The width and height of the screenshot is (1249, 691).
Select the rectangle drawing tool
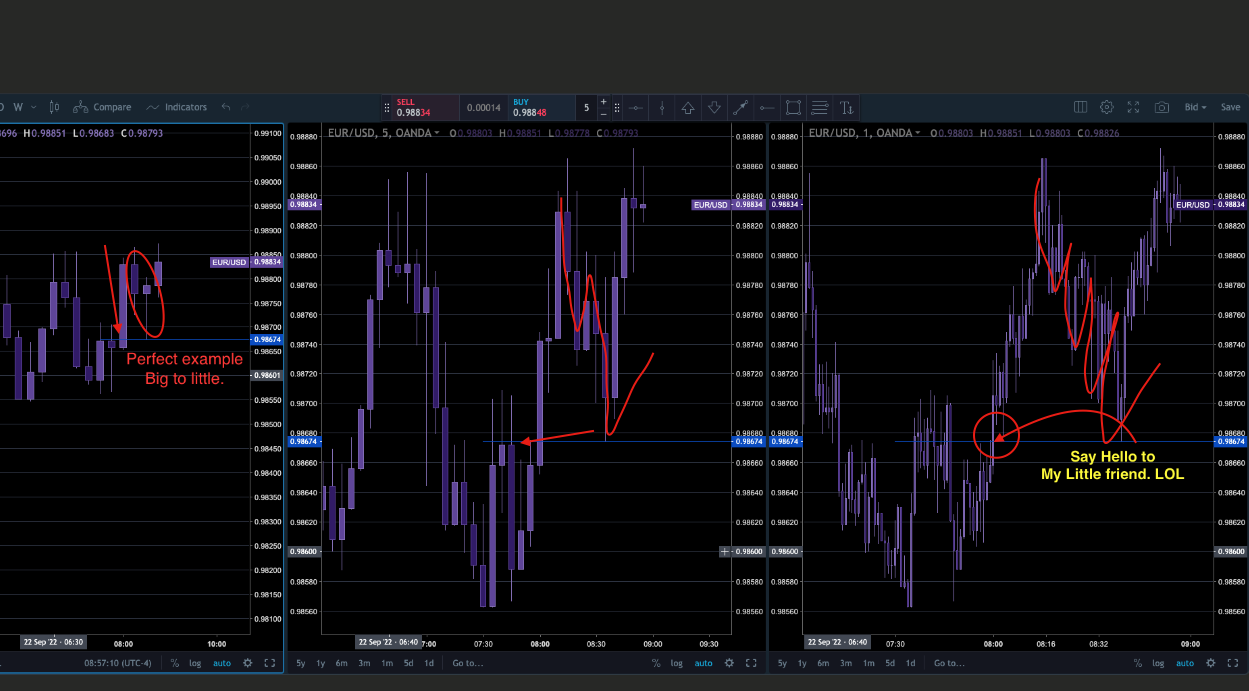pos(793,107)
